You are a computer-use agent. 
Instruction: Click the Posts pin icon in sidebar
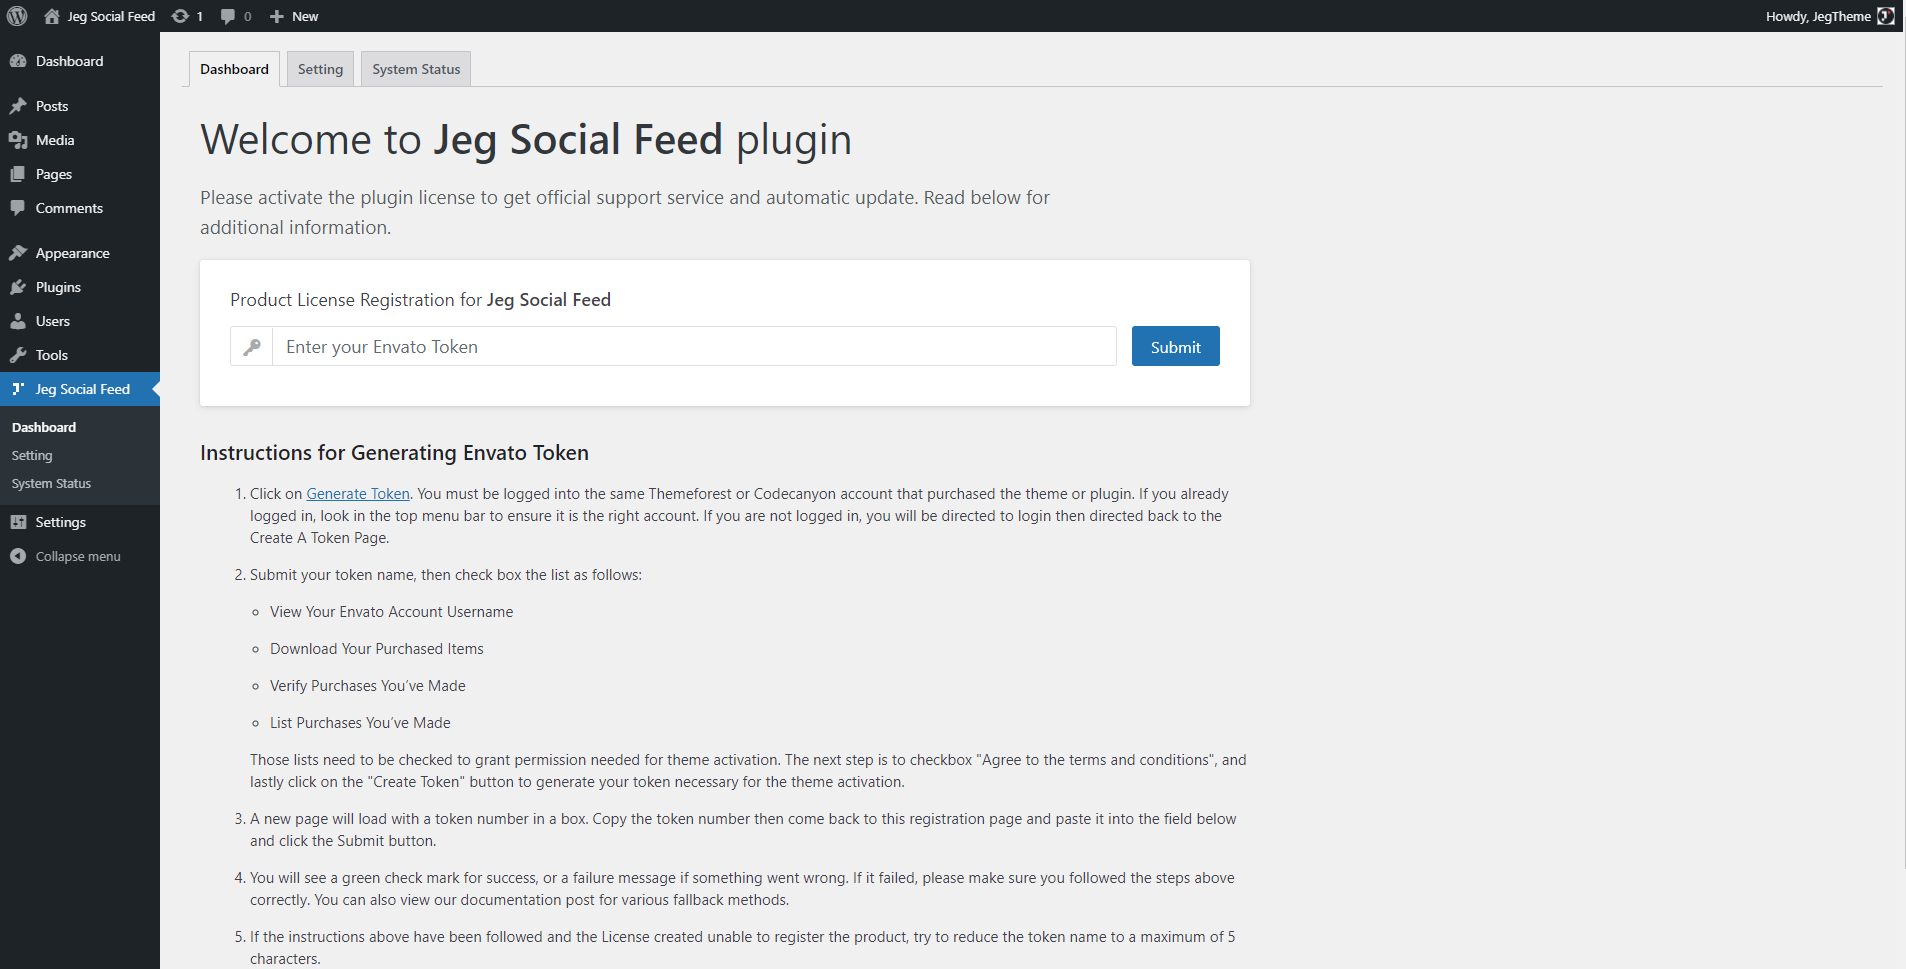(18, 106)
